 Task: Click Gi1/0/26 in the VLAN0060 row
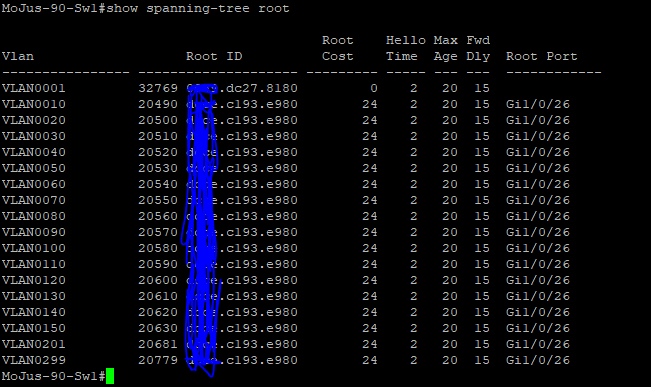click(x=538, y=184)
